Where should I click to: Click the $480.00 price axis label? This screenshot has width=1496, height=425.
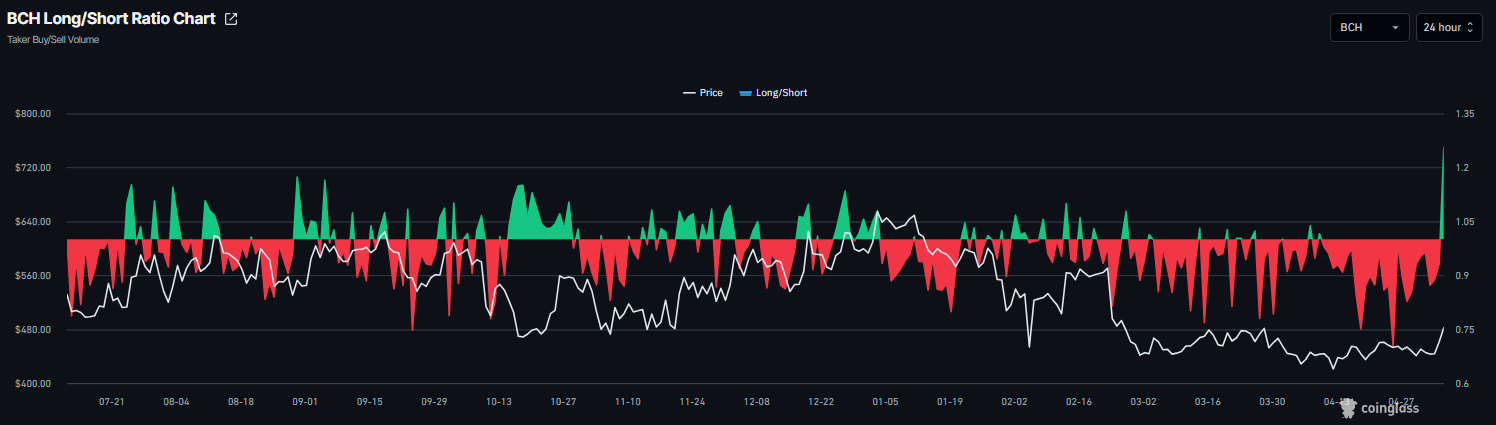(x=33, y=330)
